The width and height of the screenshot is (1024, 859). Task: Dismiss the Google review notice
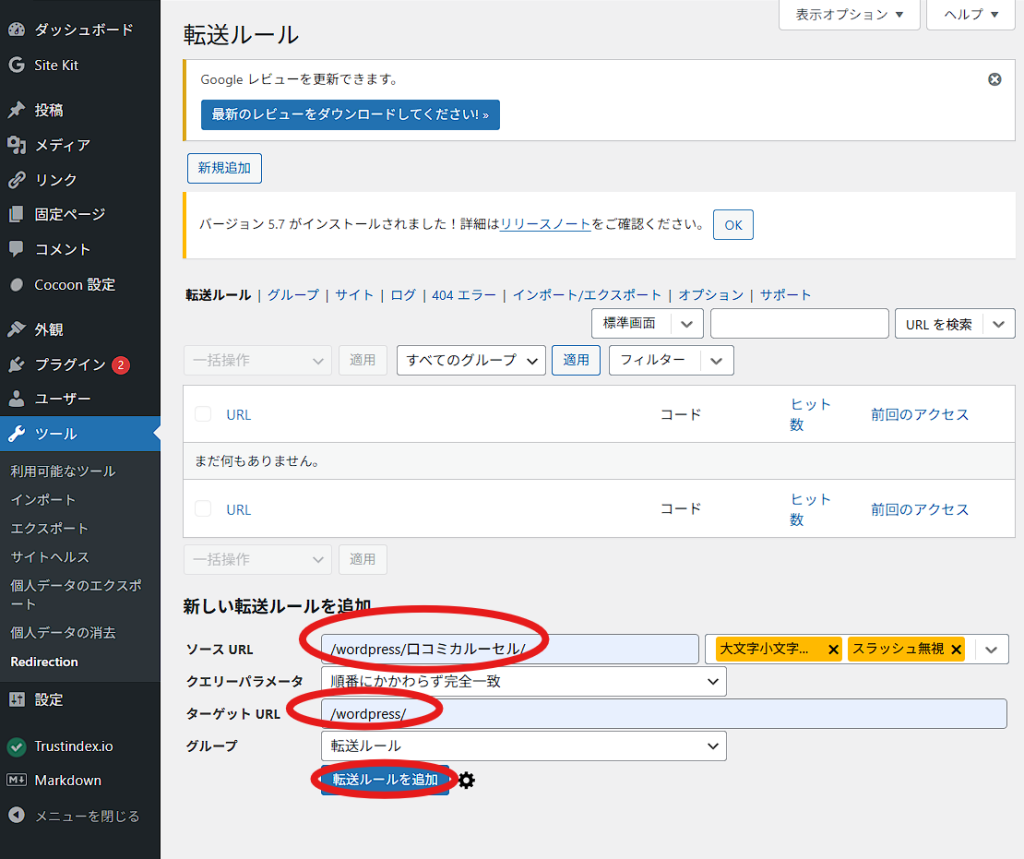[x=995, y=79]
